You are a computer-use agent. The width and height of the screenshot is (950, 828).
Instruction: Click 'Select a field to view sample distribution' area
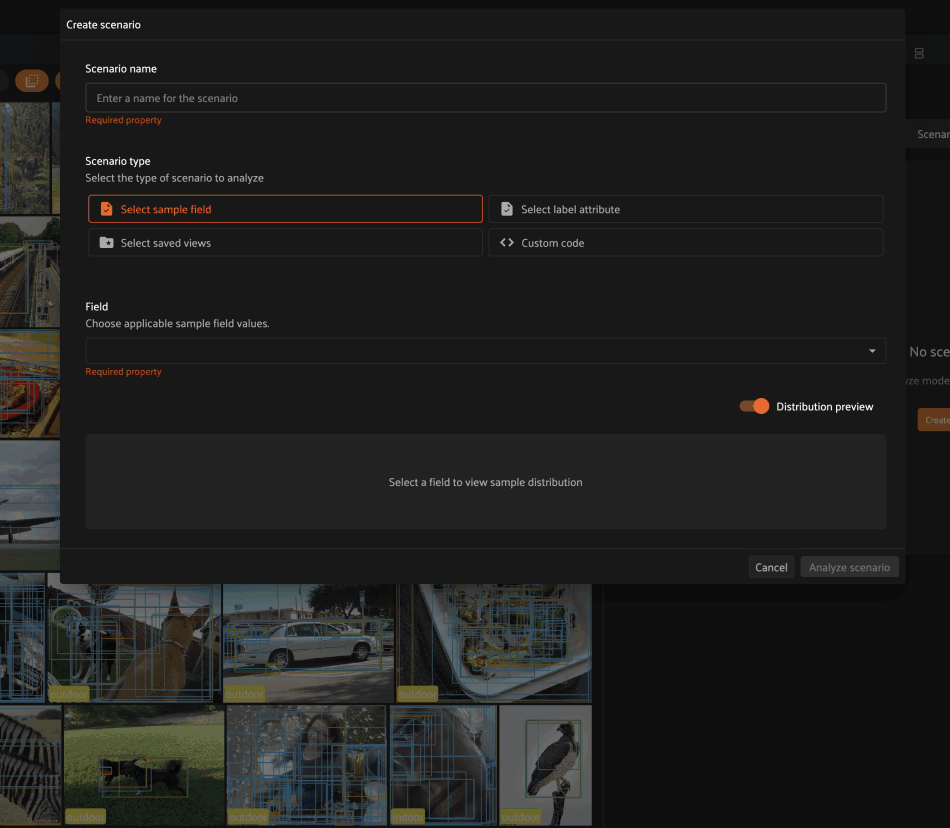485,482
